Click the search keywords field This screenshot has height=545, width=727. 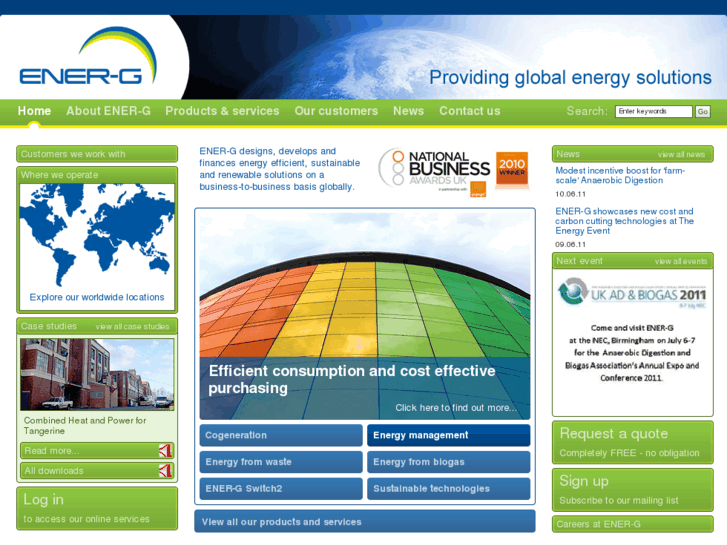click(654, 111)
